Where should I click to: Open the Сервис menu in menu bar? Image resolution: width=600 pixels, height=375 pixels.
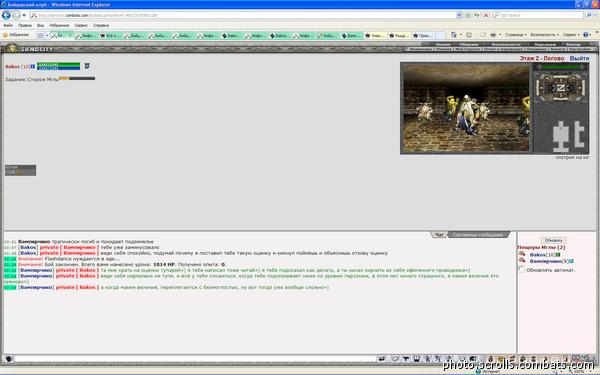(81, 25)
